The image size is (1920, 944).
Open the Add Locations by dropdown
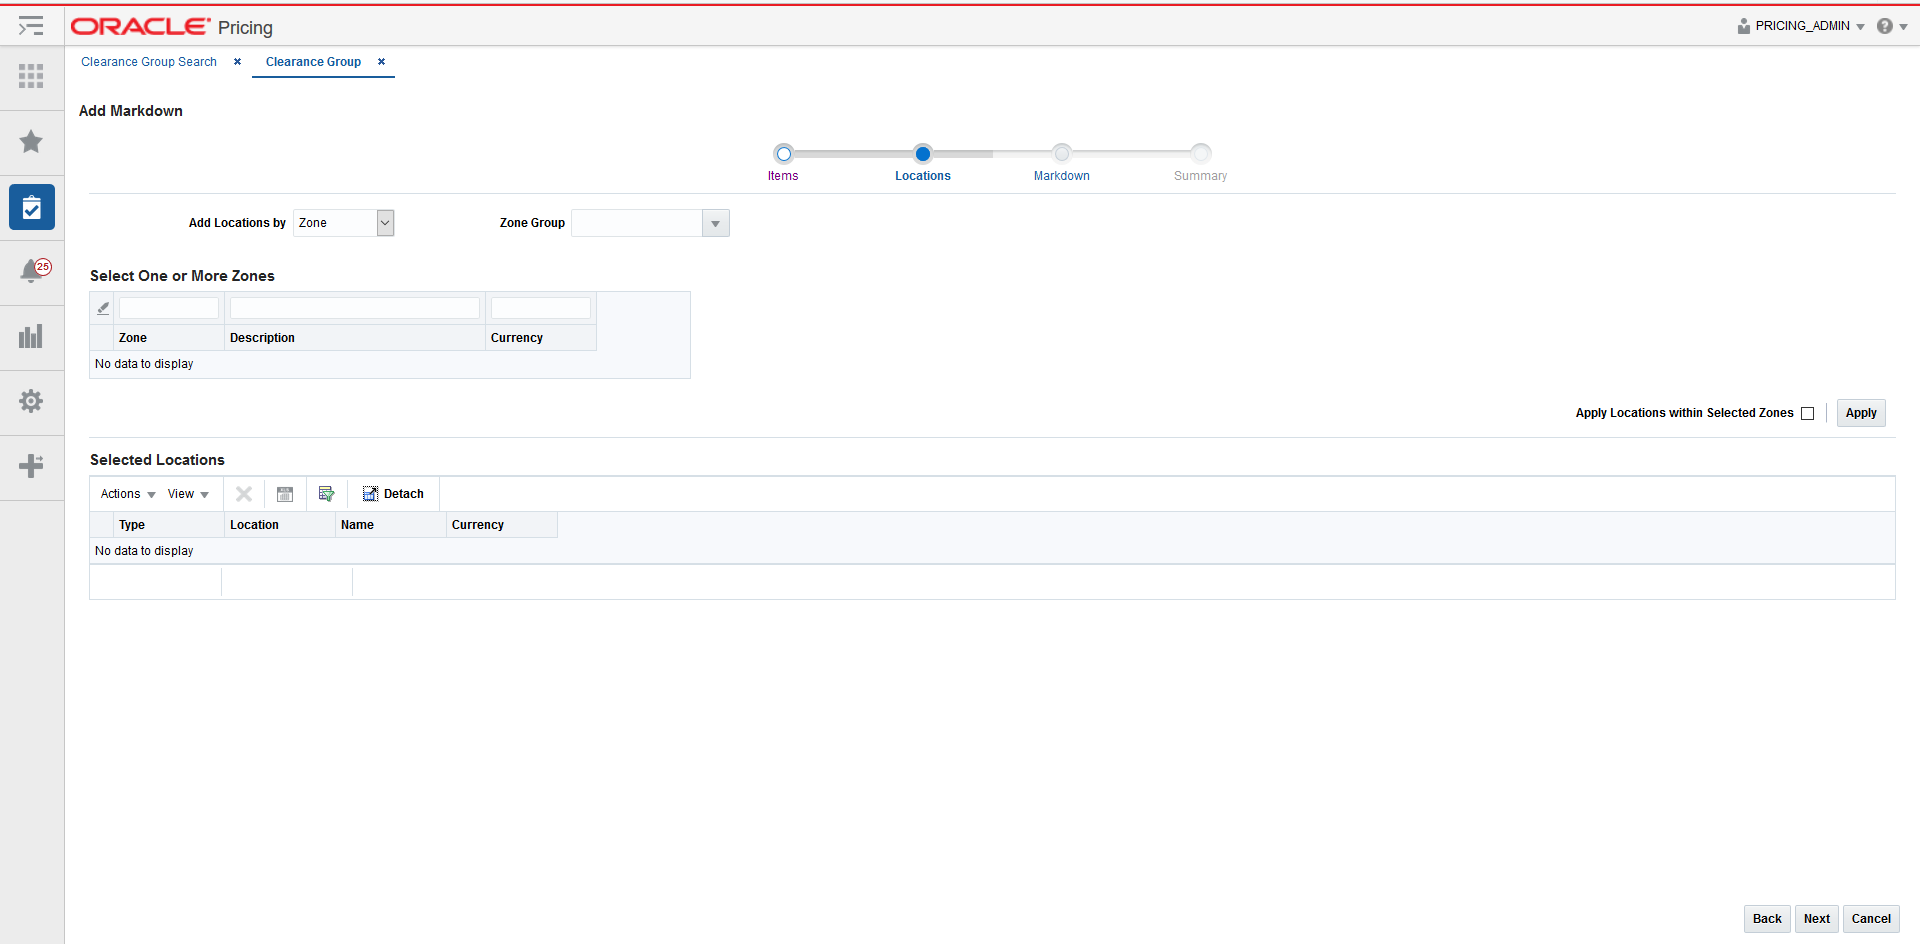click(384, 222)
